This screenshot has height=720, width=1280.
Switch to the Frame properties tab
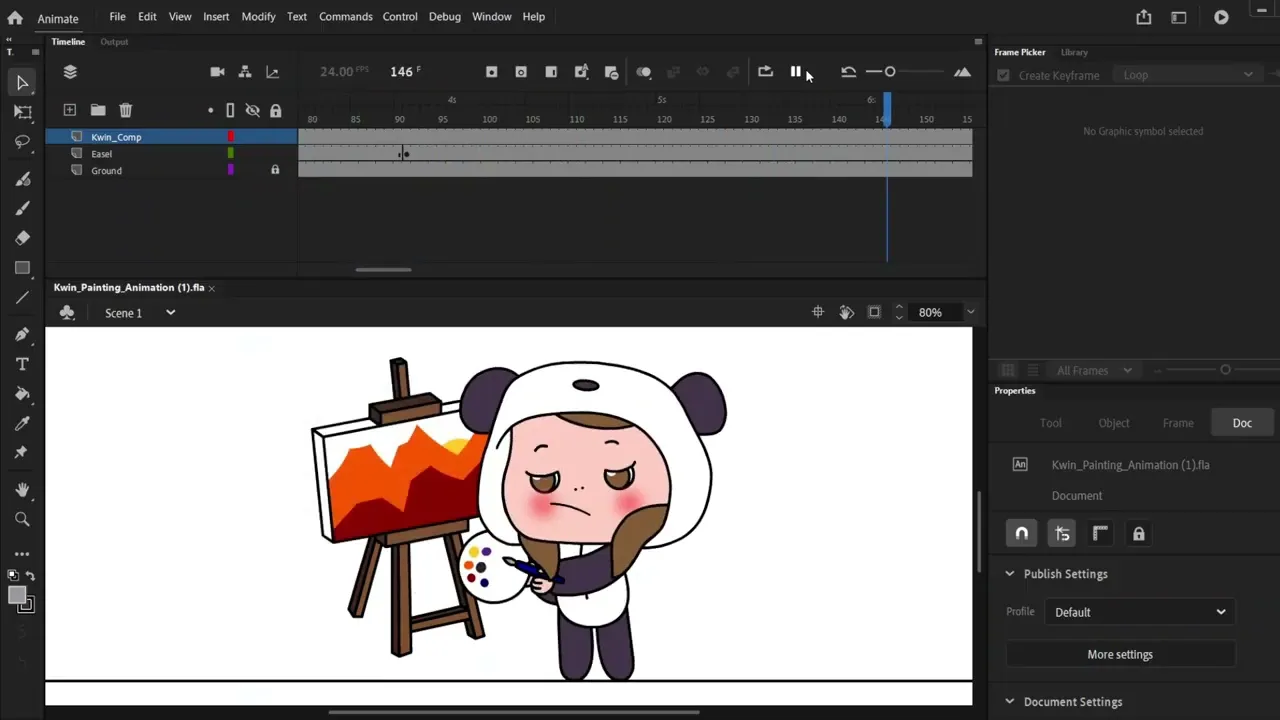click(x=1178, y=423)
